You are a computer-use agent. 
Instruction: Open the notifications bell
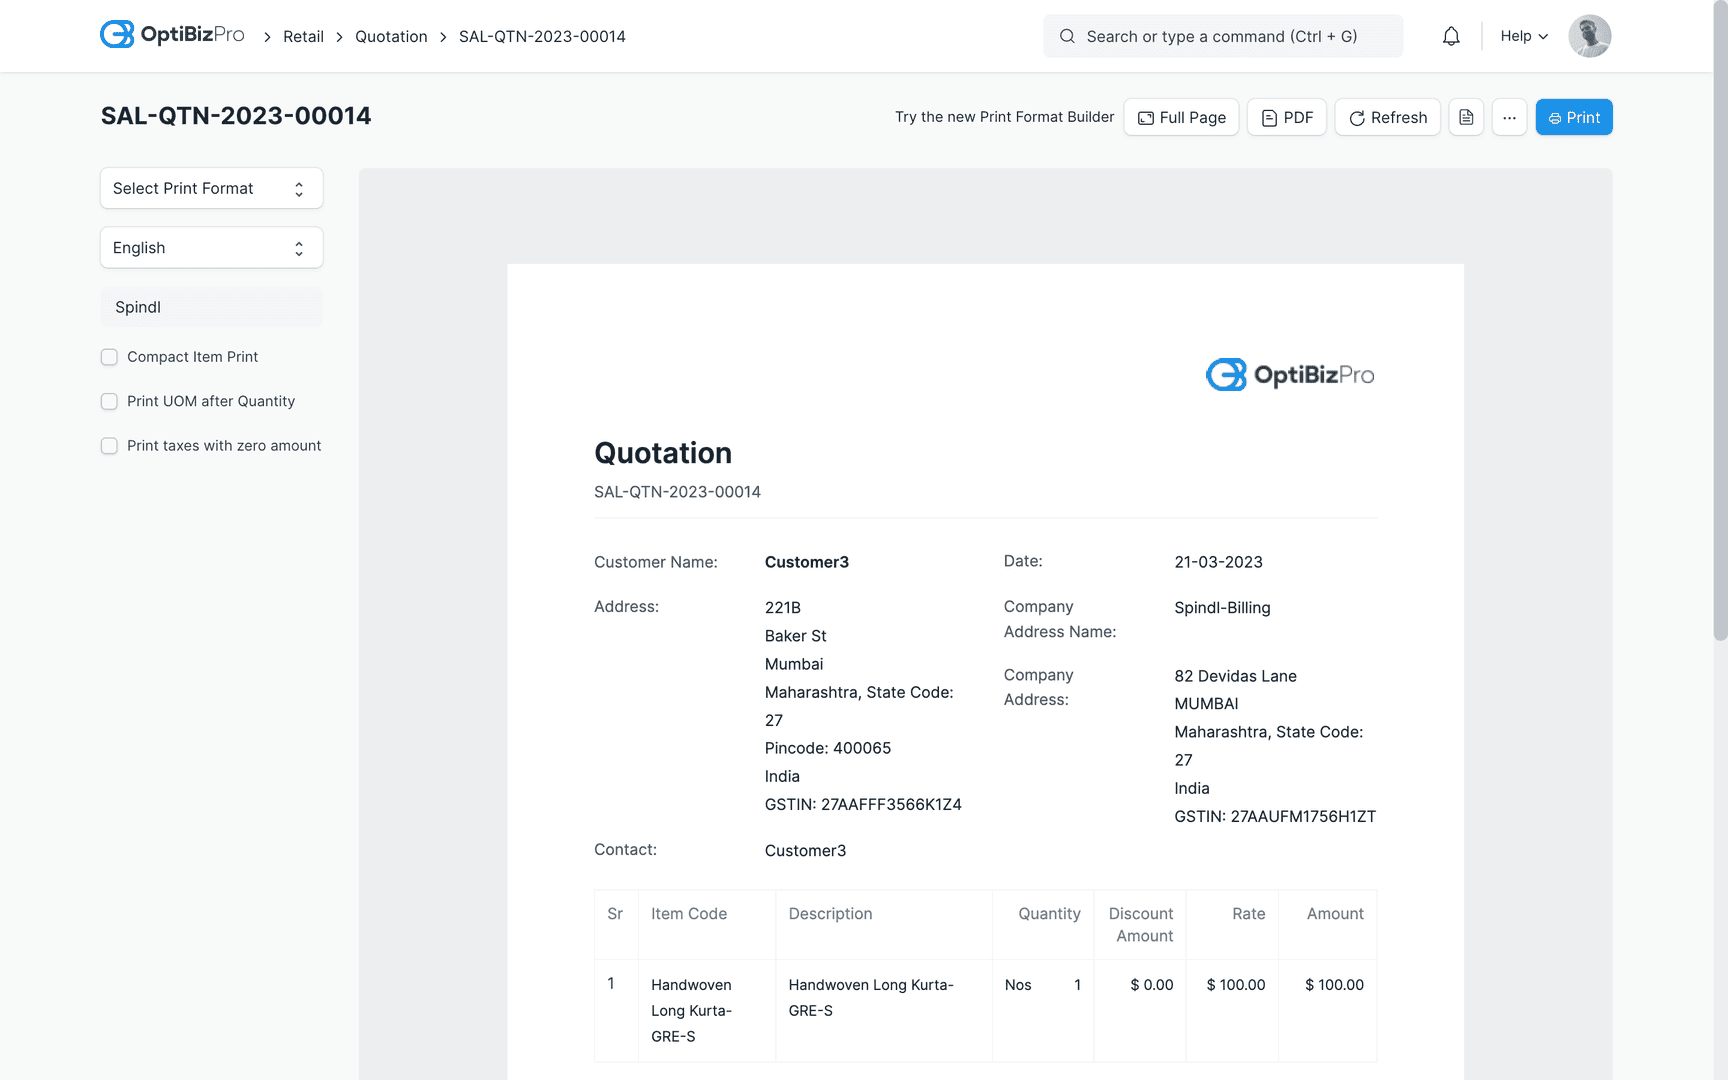(x=1450, y=36)
